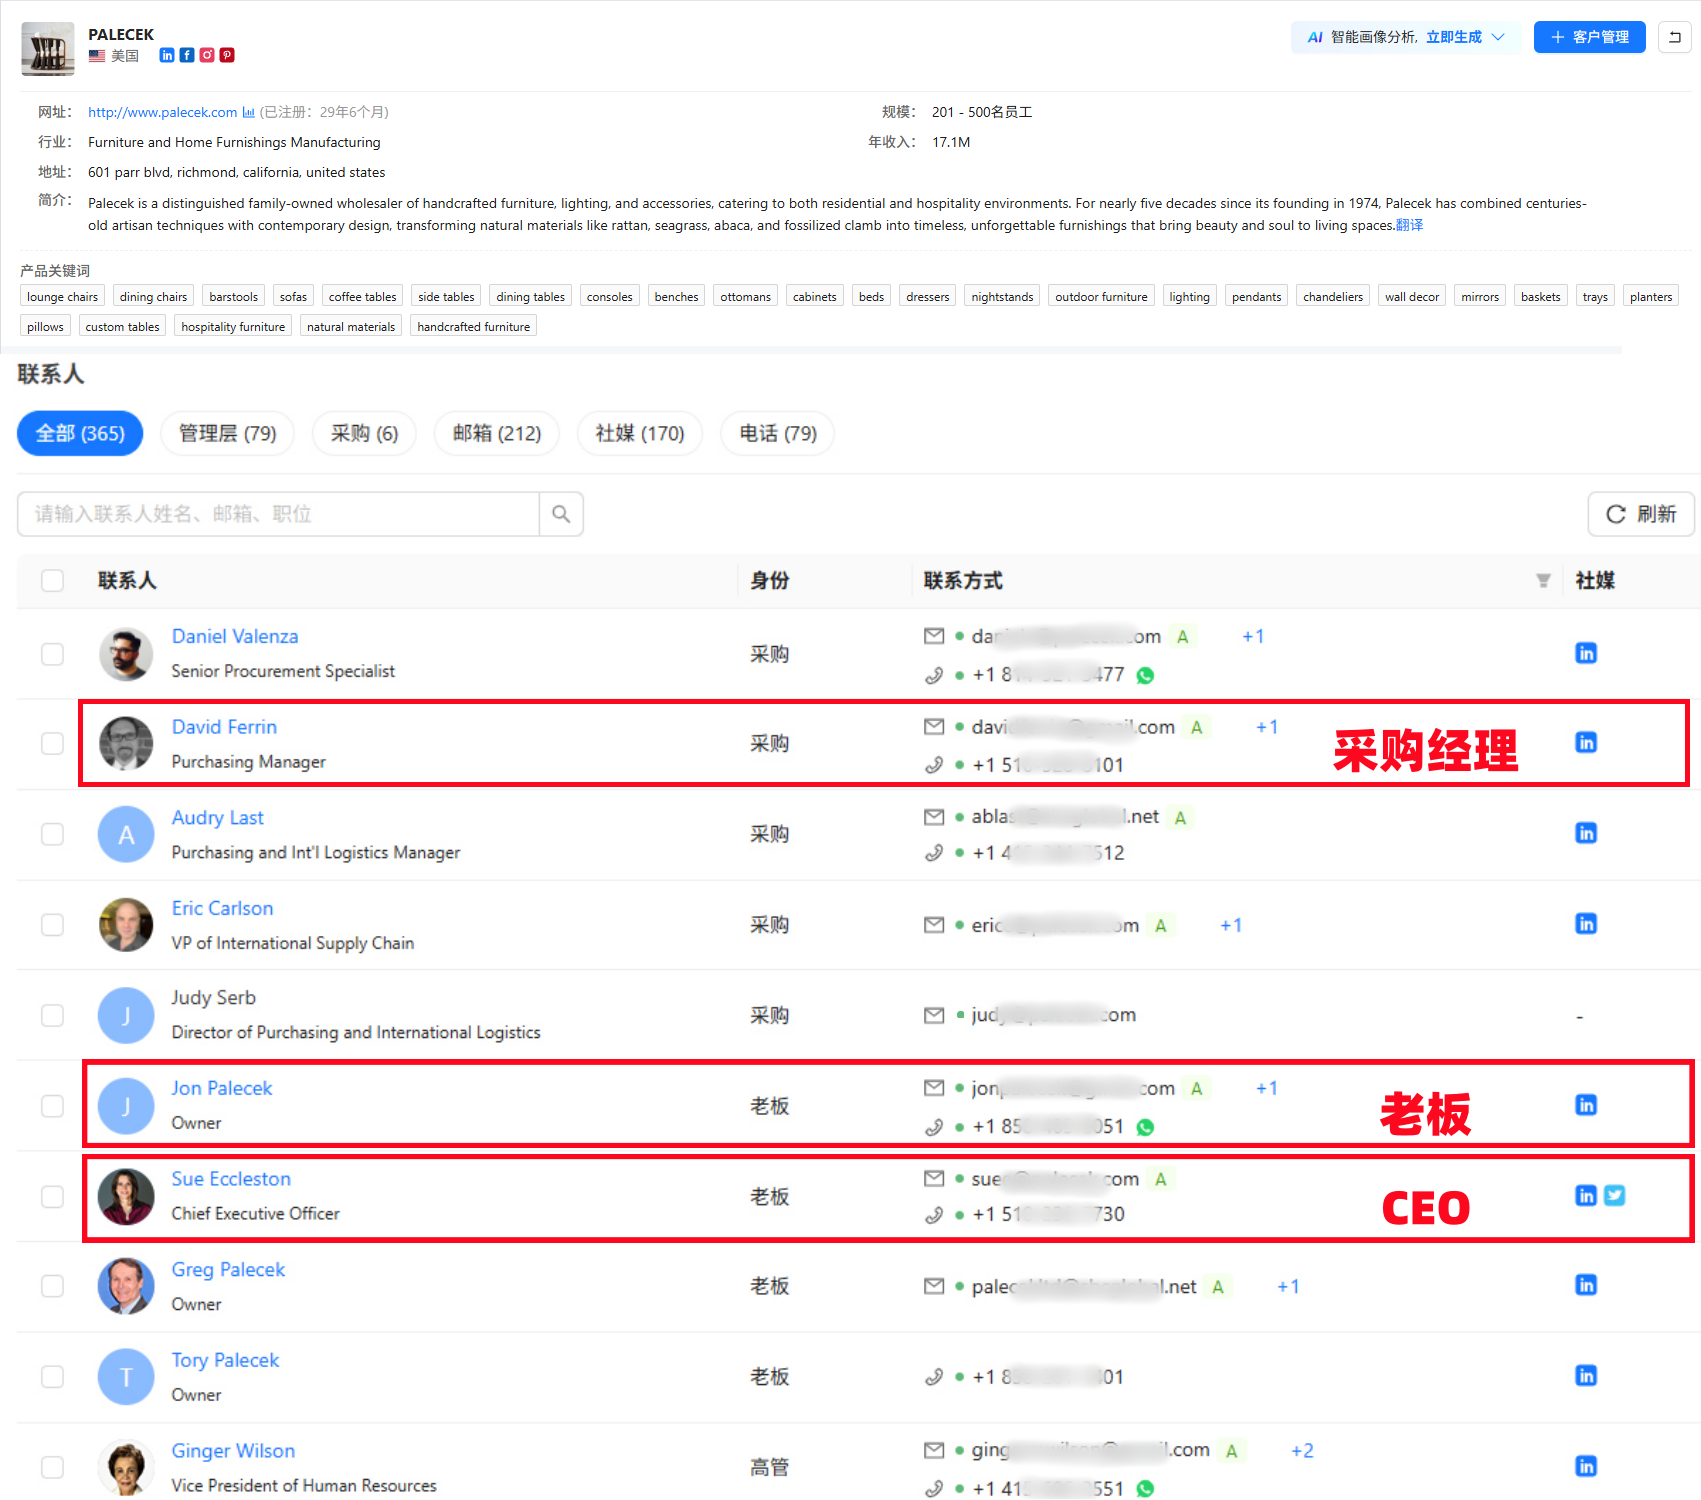Click the 'outdoor furniture' keyword tag
1701x1500 pixels.
tap(1101, 296)
